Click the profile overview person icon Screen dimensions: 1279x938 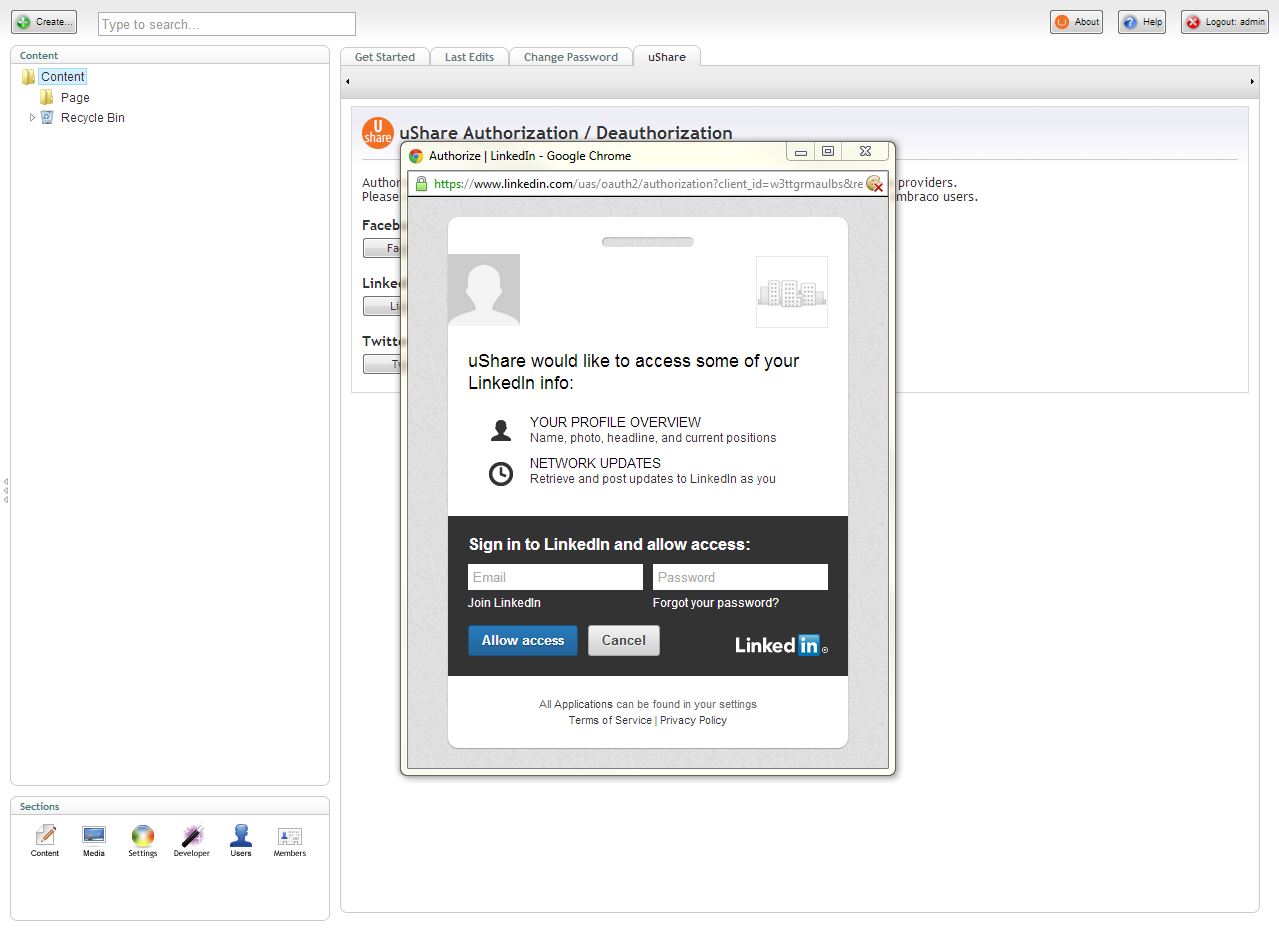point(501,431)
